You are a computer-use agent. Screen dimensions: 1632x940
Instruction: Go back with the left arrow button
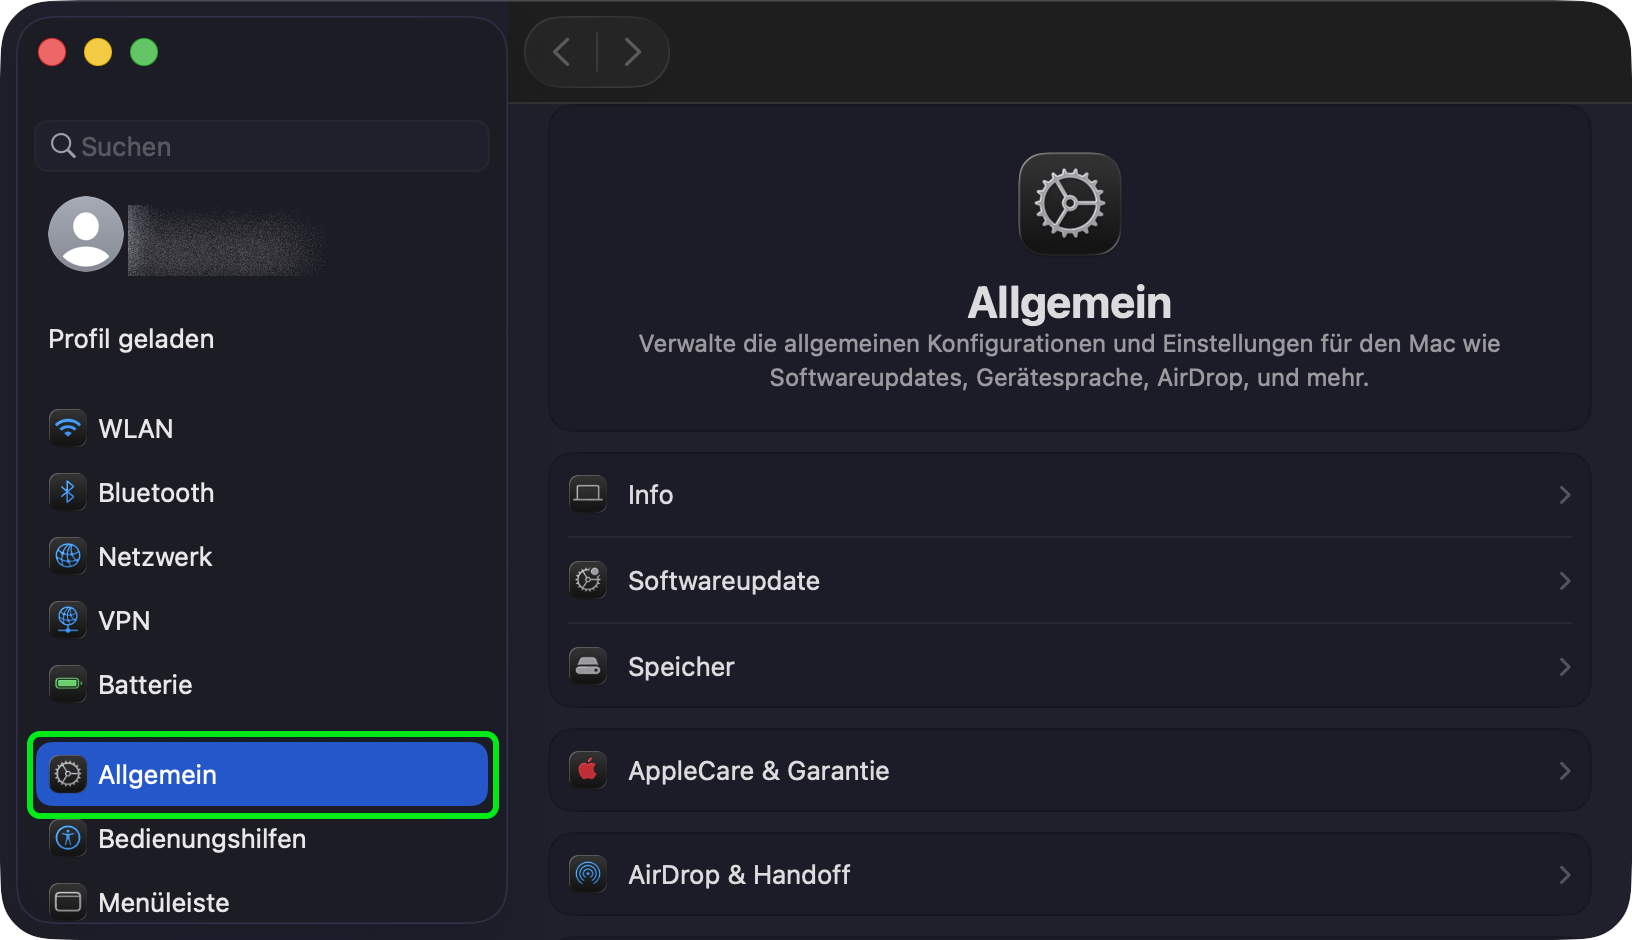click(563, 52)
